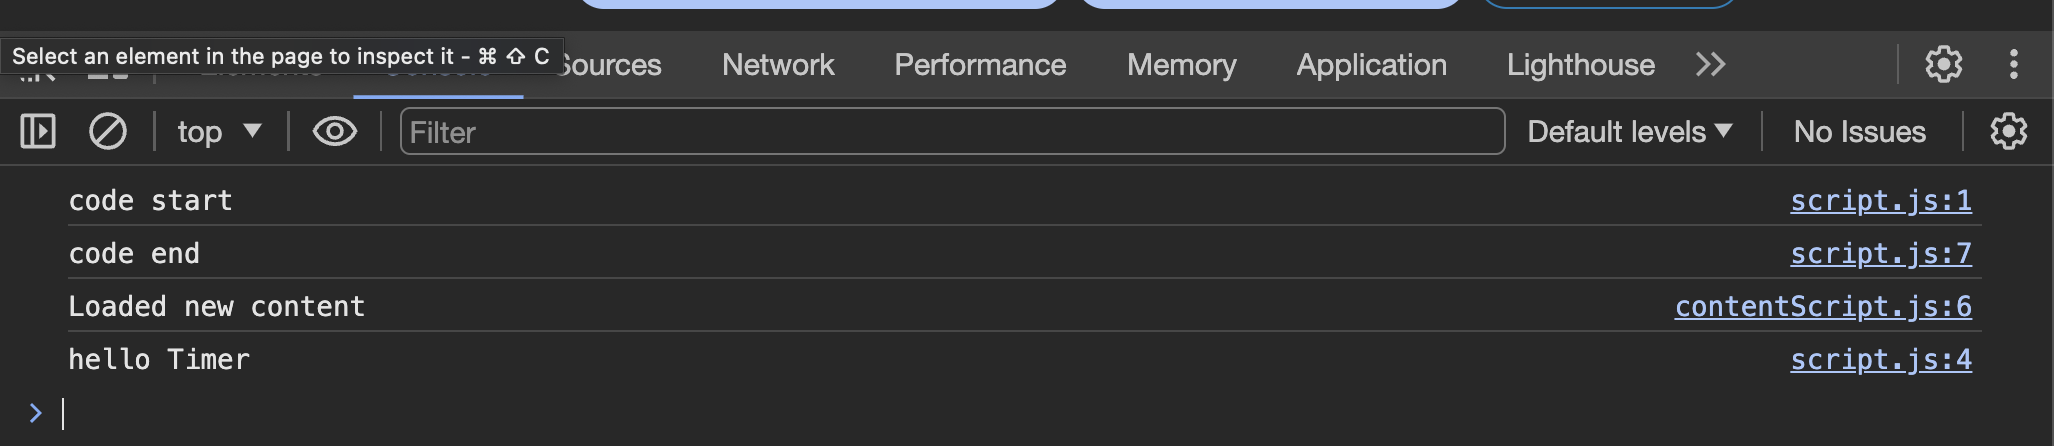Show more tabs with the double chevron
The width and height of the screenshot is (2054, 446).
click(1711, 65)
